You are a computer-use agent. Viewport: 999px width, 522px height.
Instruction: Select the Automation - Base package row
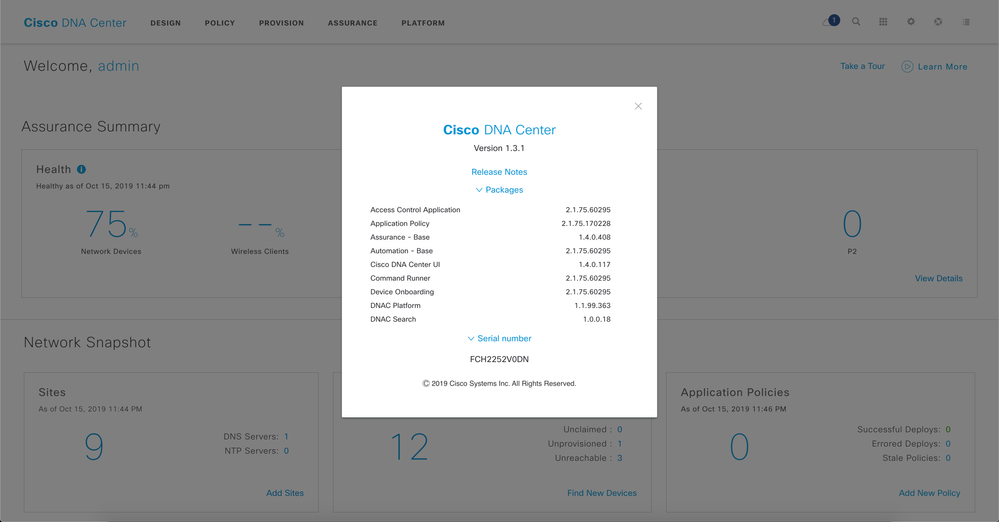coord(491,251)
